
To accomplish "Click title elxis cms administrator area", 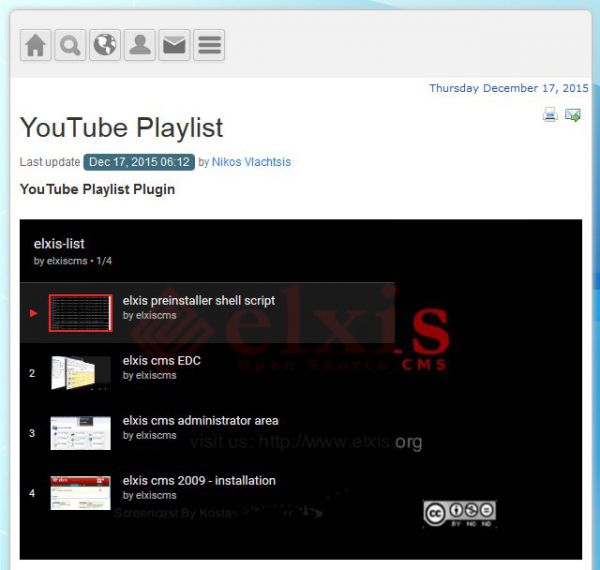I will coord(201,420).
